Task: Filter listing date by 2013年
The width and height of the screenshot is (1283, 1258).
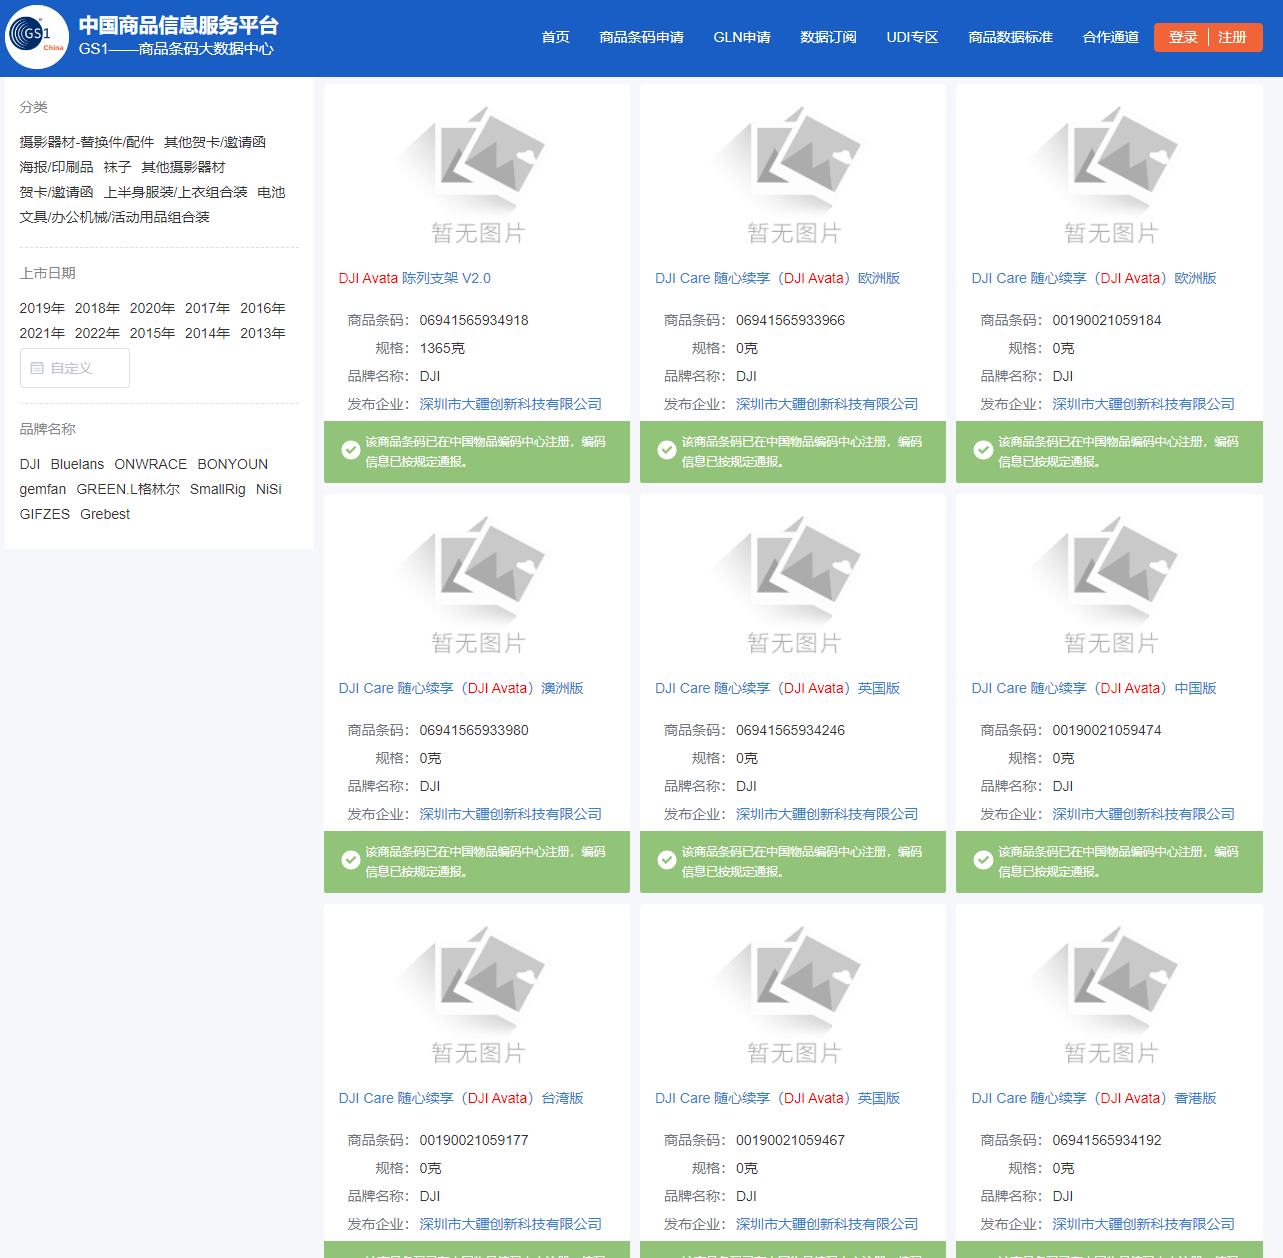Action: [262, 333]
